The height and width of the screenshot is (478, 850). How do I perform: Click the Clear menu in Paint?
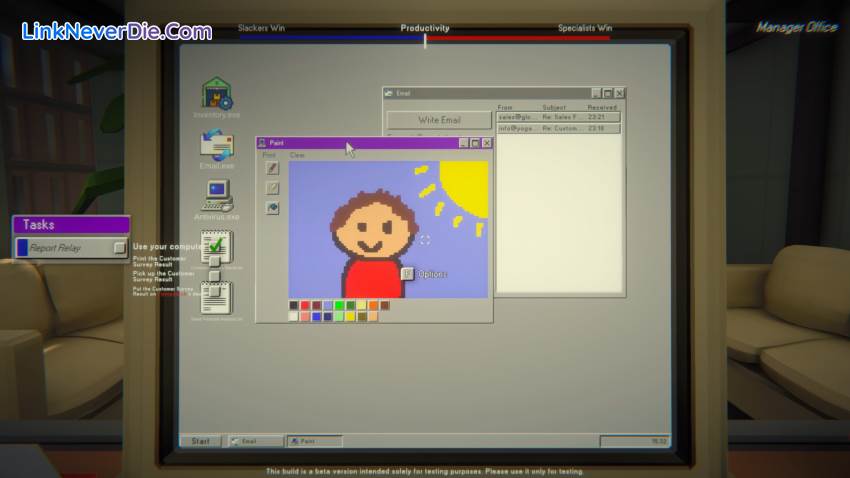(x=297, y=155)
